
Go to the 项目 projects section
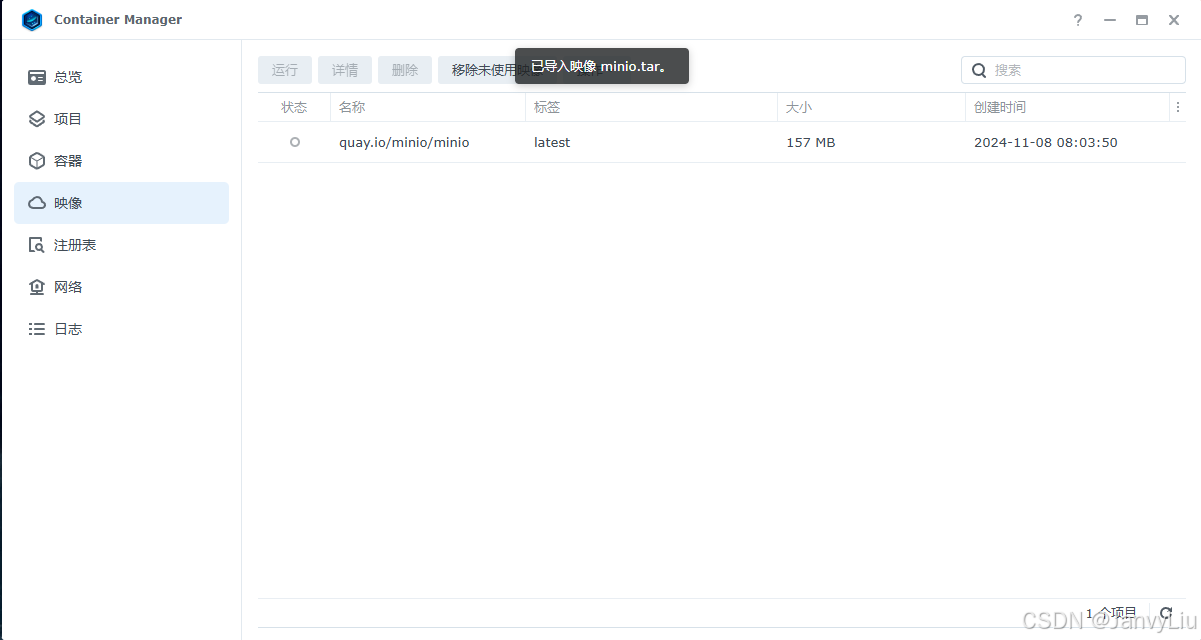click(x=121, y=119)
